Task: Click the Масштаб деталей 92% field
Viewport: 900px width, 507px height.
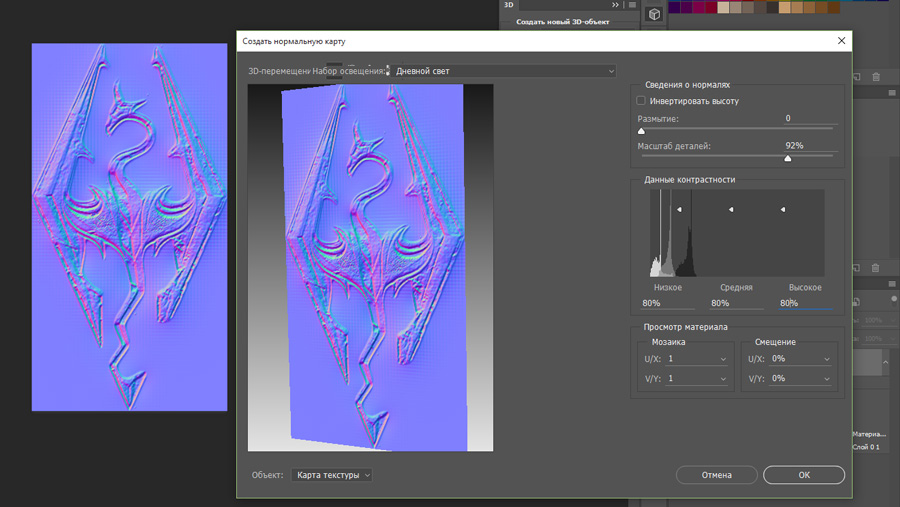Action: [x=810, y=146]
